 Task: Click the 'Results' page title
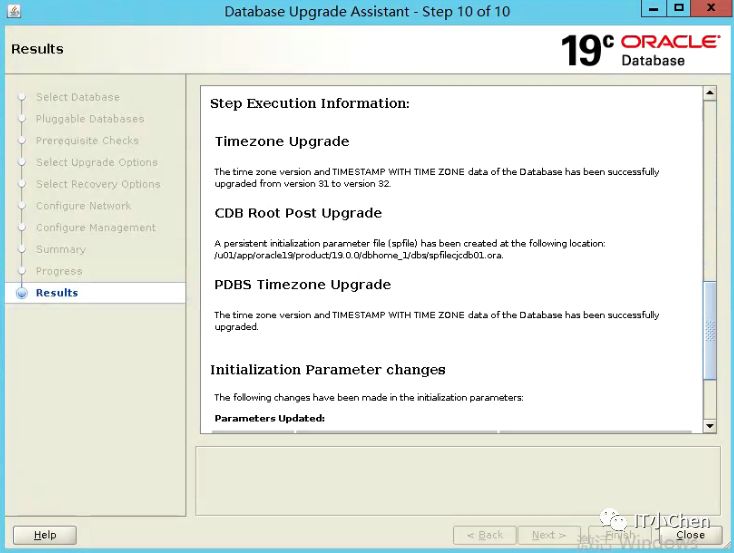[37, 49]
